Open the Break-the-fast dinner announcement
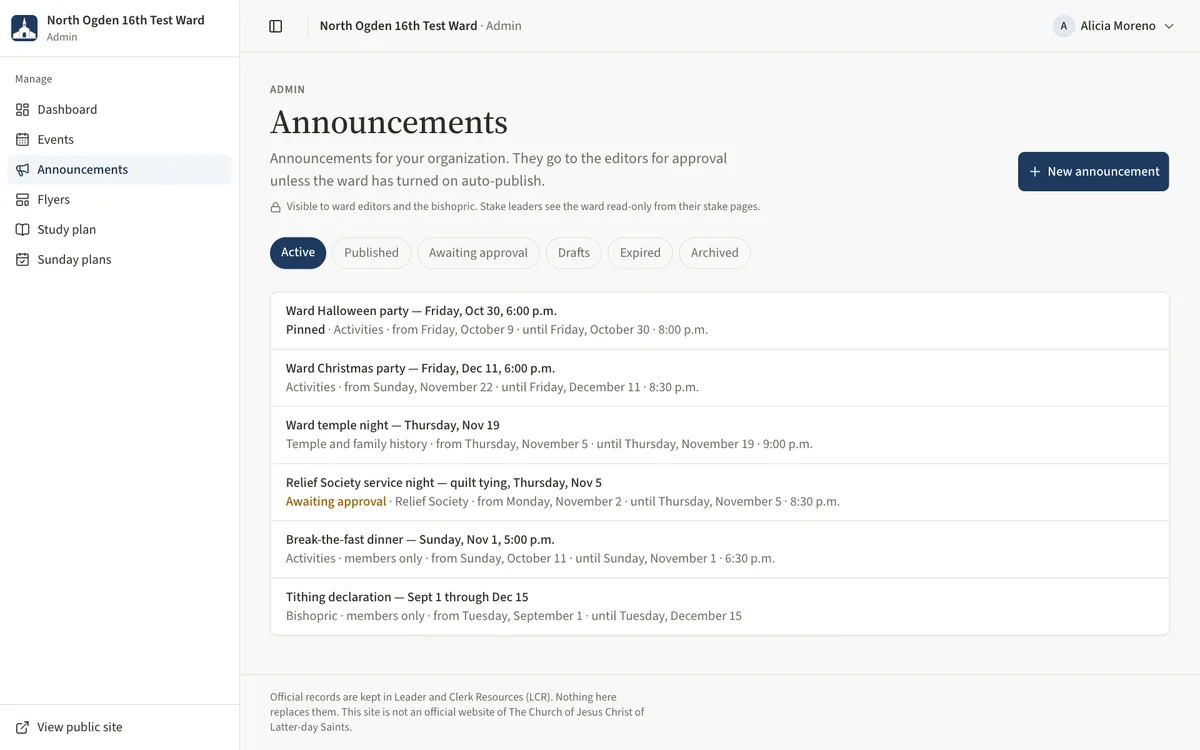 coord(720,549)
